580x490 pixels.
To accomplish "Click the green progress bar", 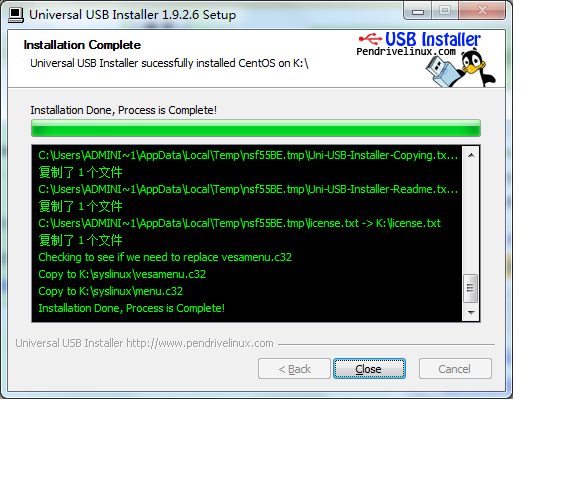I will click(256, 128).
